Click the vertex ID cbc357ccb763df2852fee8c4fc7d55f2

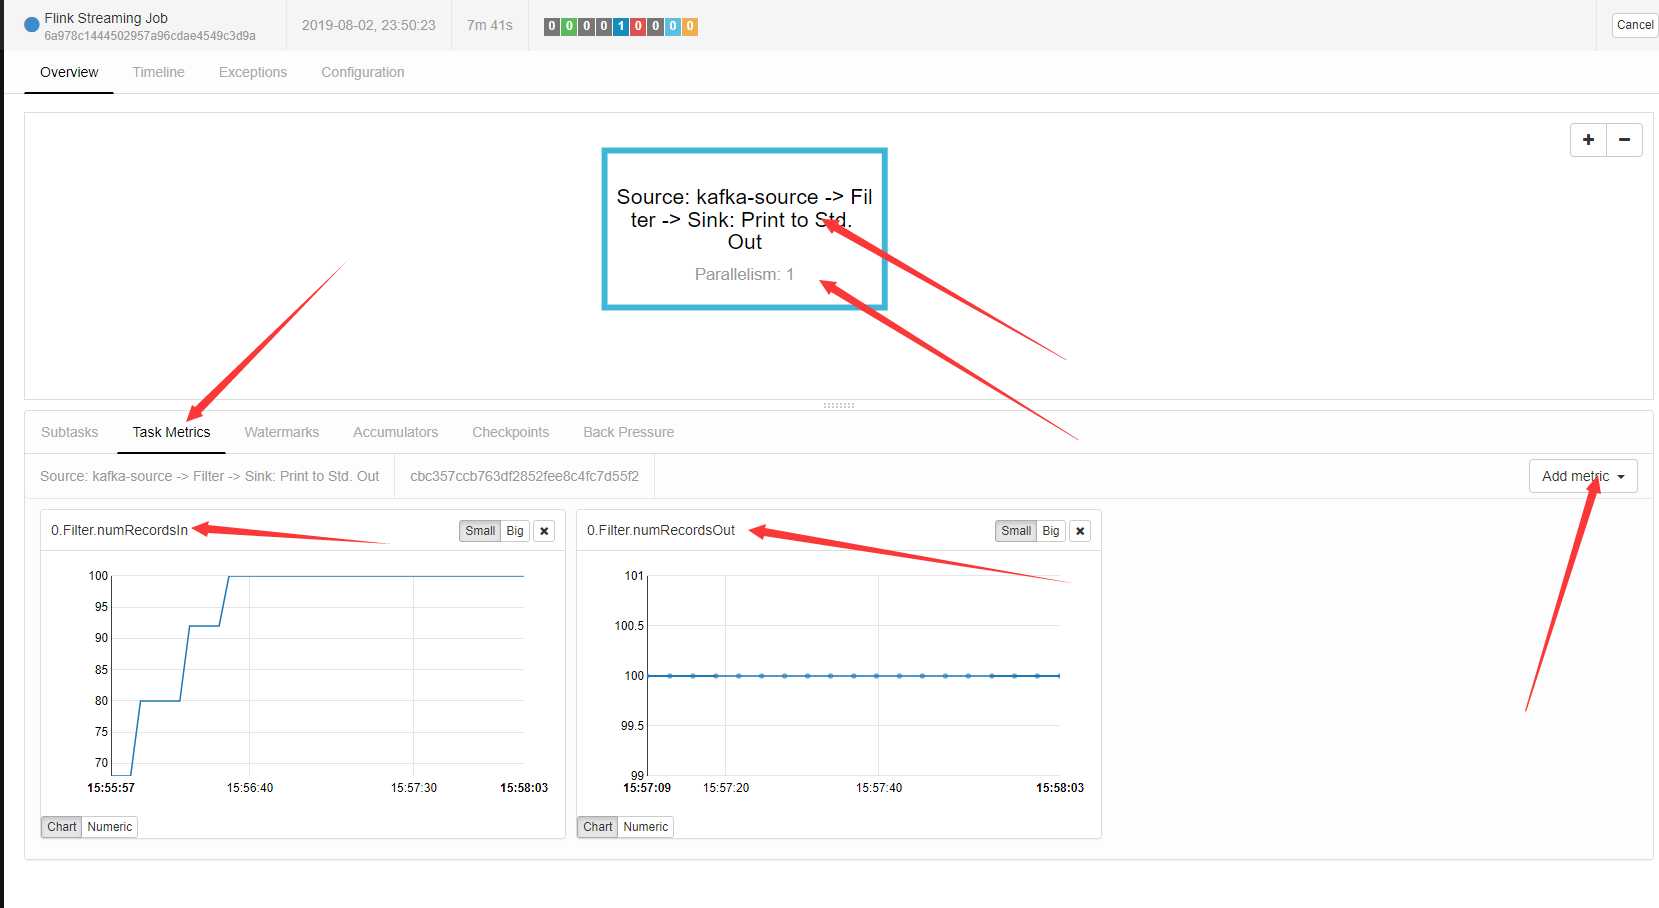525,476
